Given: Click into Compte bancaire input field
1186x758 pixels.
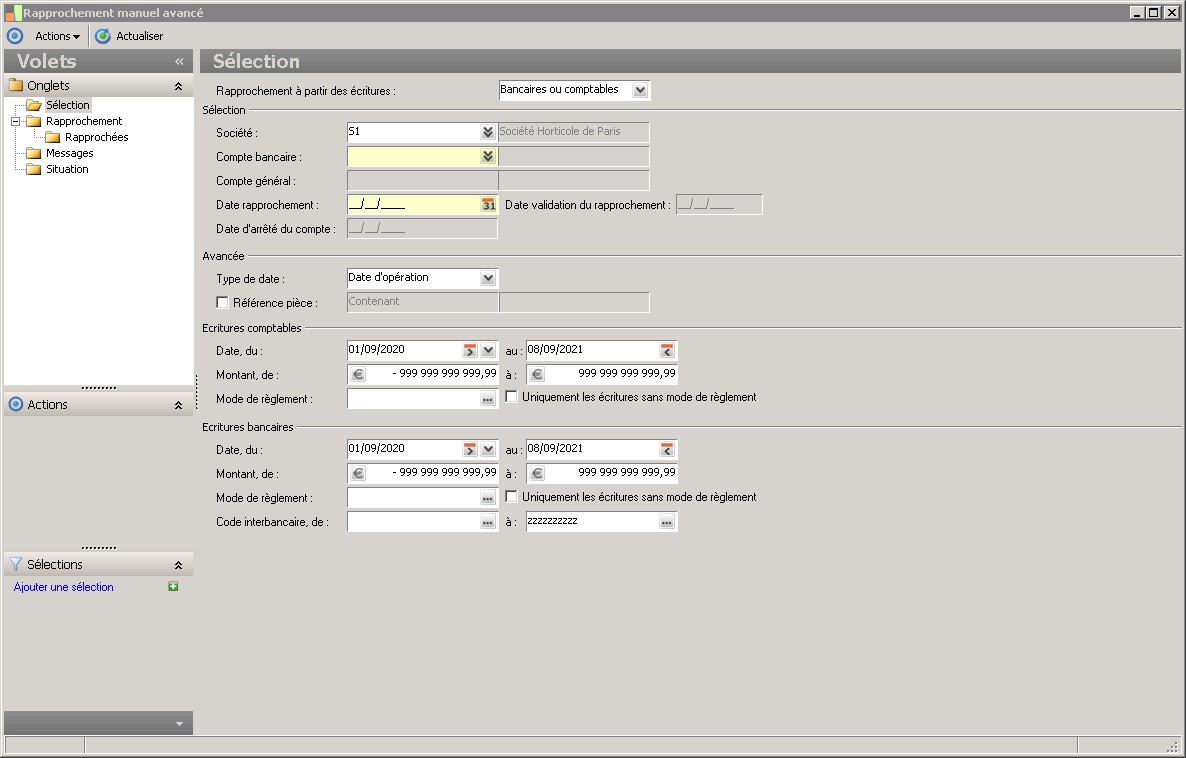Looking at the screenshot, I should [412, 157].
